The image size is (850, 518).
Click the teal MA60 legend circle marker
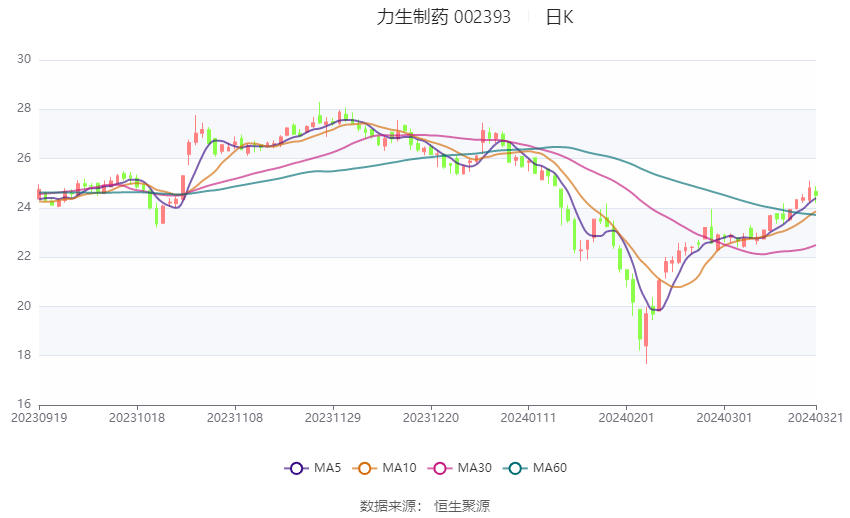(x=515, y=468)
